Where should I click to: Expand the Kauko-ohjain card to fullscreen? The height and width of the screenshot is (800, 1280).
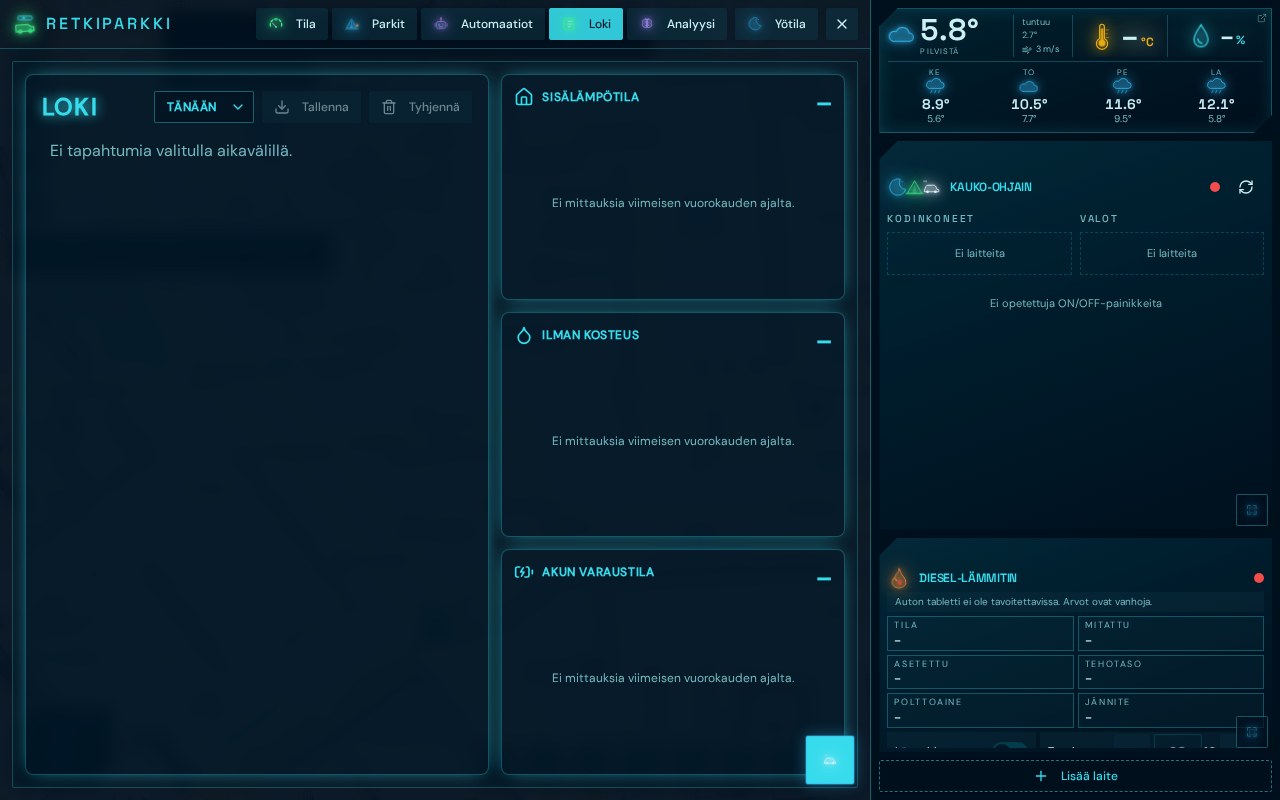[x=1252, y=510]
